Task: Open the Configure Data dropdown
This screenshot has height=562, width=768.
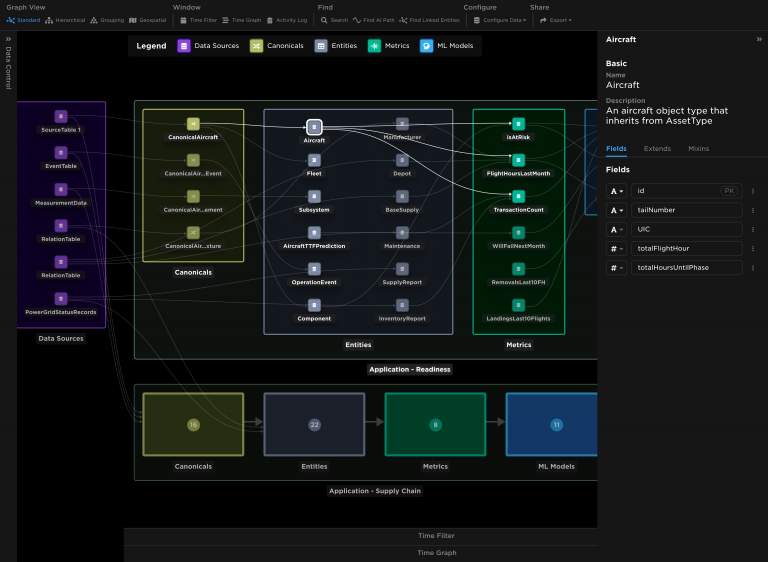Action: pyautogui.click(x=500, y=20)
